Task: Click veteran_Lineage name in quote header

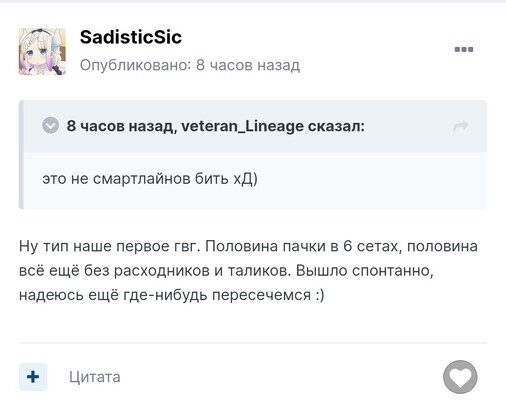Action: point(242,126)
